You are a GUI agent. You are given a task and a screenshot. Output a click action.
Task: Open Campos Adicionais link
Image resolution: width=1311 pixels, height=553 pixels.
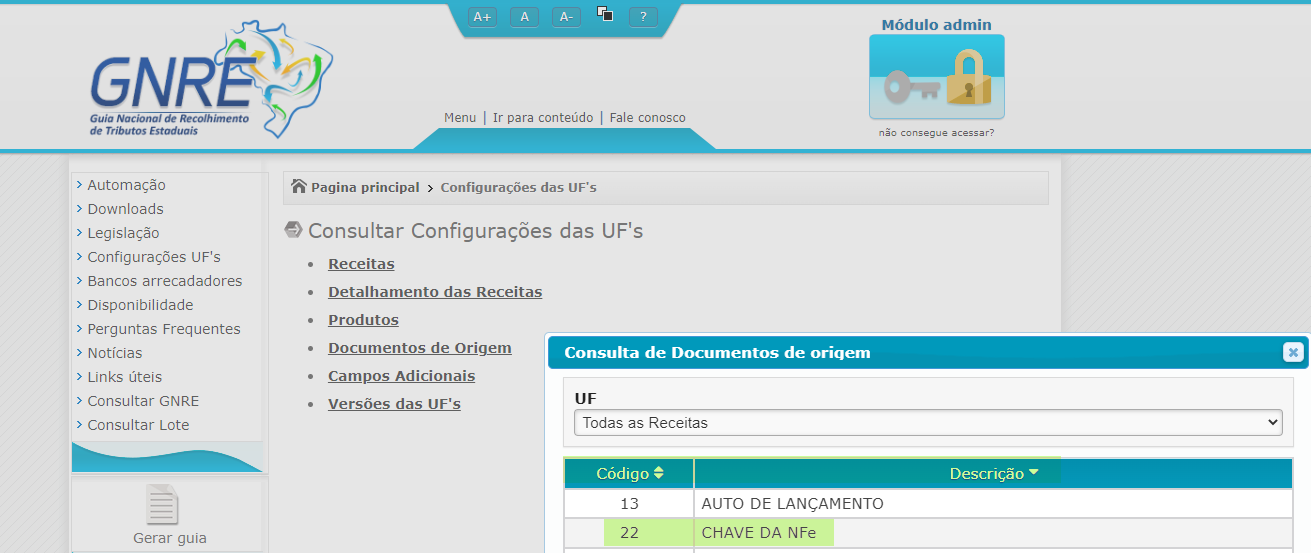coord(402,376)
